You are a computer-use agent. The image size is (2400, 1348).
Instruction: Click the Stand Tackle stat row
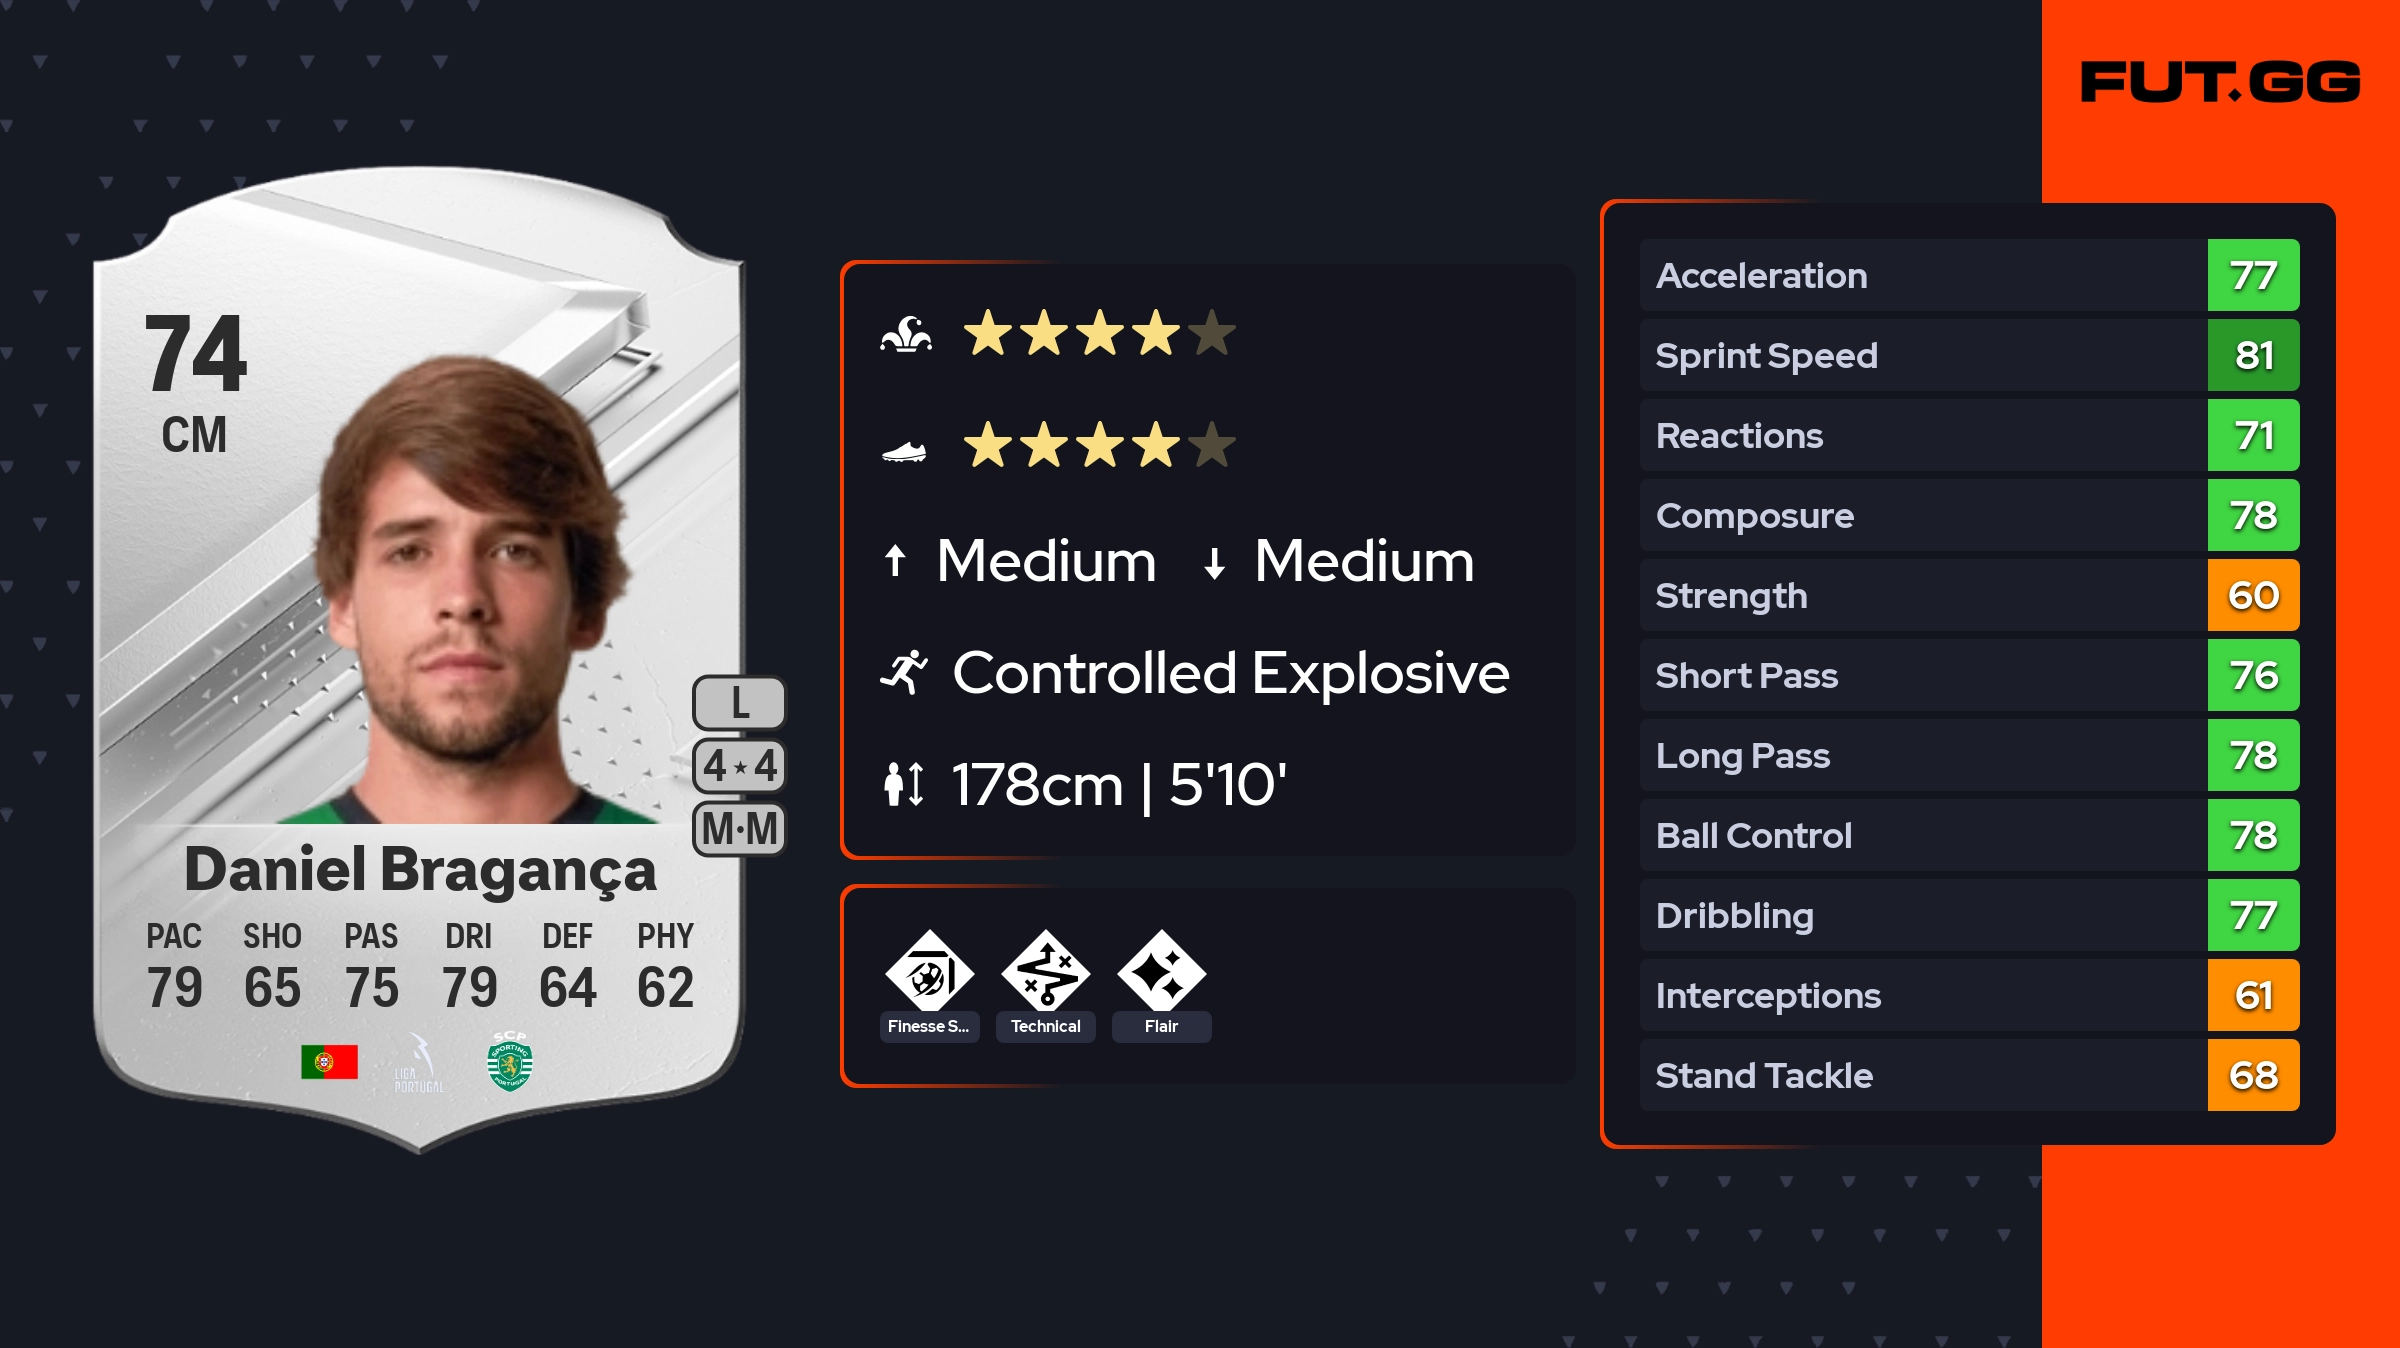(x=1922, y=1075)
